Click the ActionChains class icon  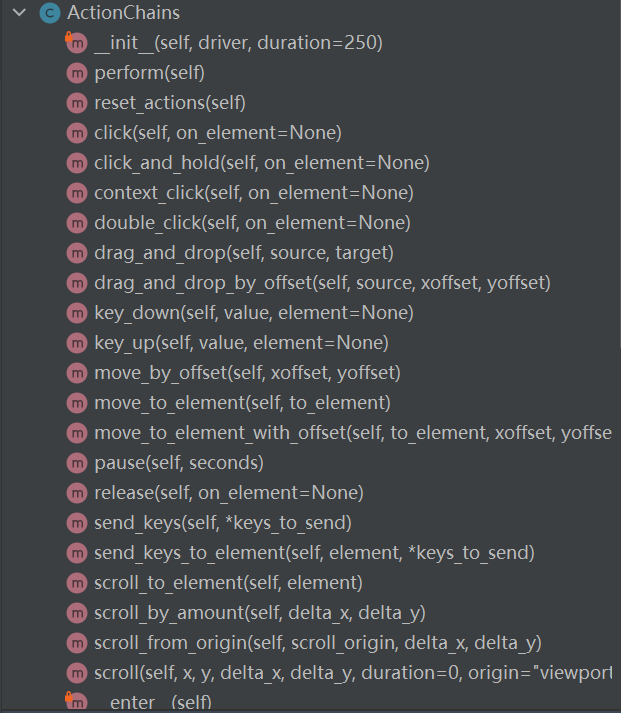(49, 14)
